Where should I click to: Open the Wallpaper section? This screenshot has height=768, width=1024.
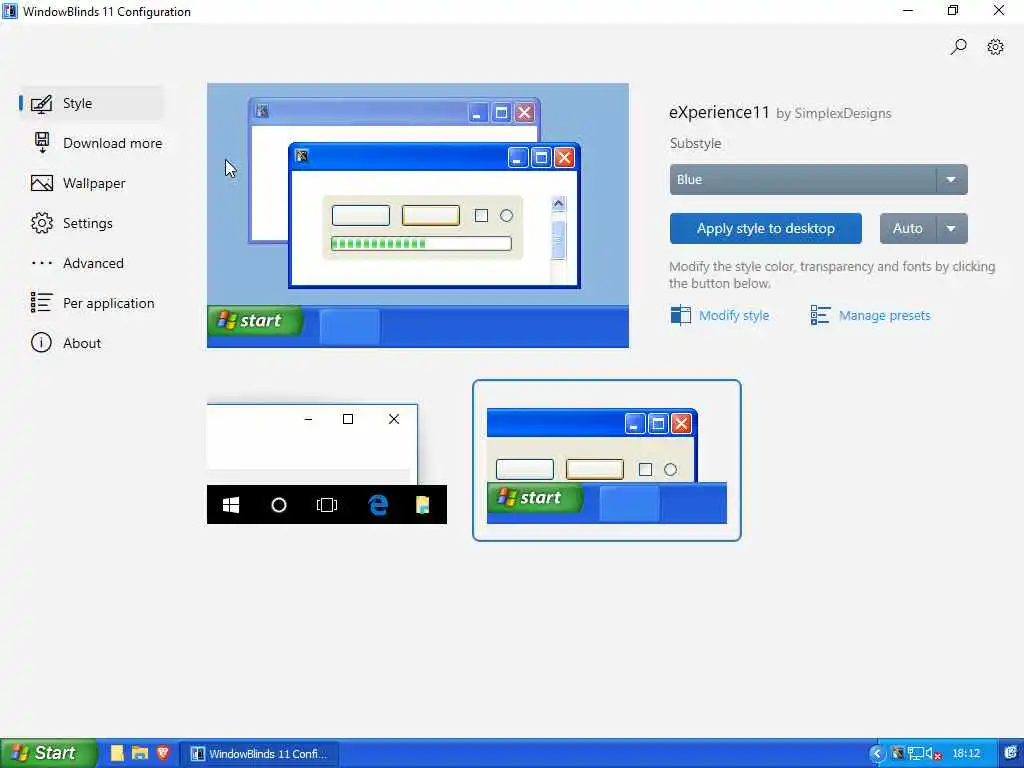click(x=91, y=184)
